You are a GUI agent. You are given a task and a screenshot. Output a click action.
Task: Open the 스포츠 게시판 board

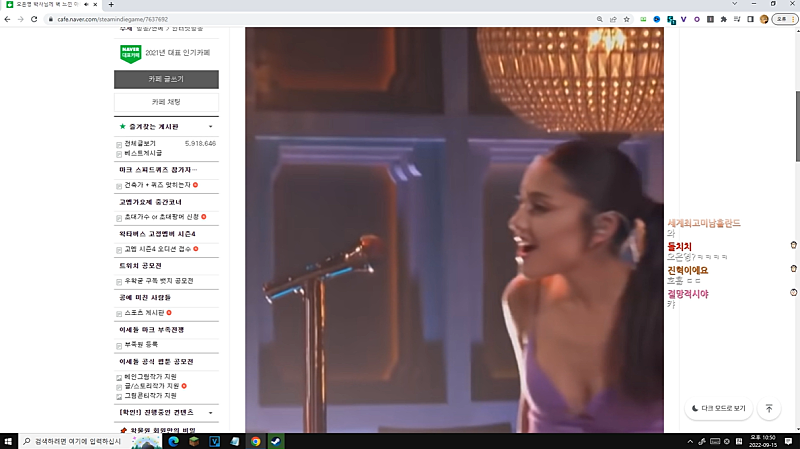tap(144, 313)
